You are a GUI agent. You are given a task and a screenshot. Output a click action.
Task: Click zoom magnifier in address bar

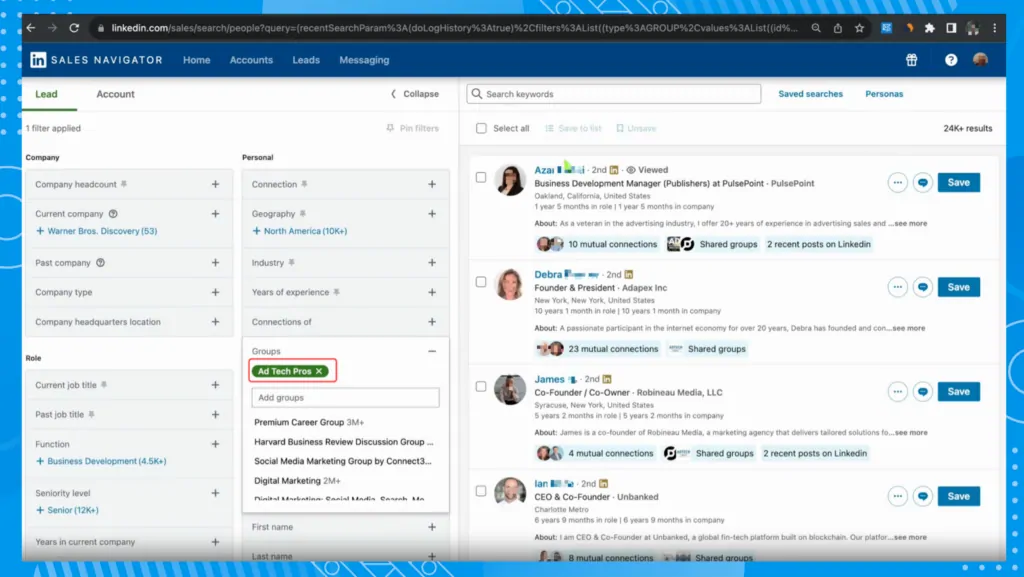click(x=816, y=28)
